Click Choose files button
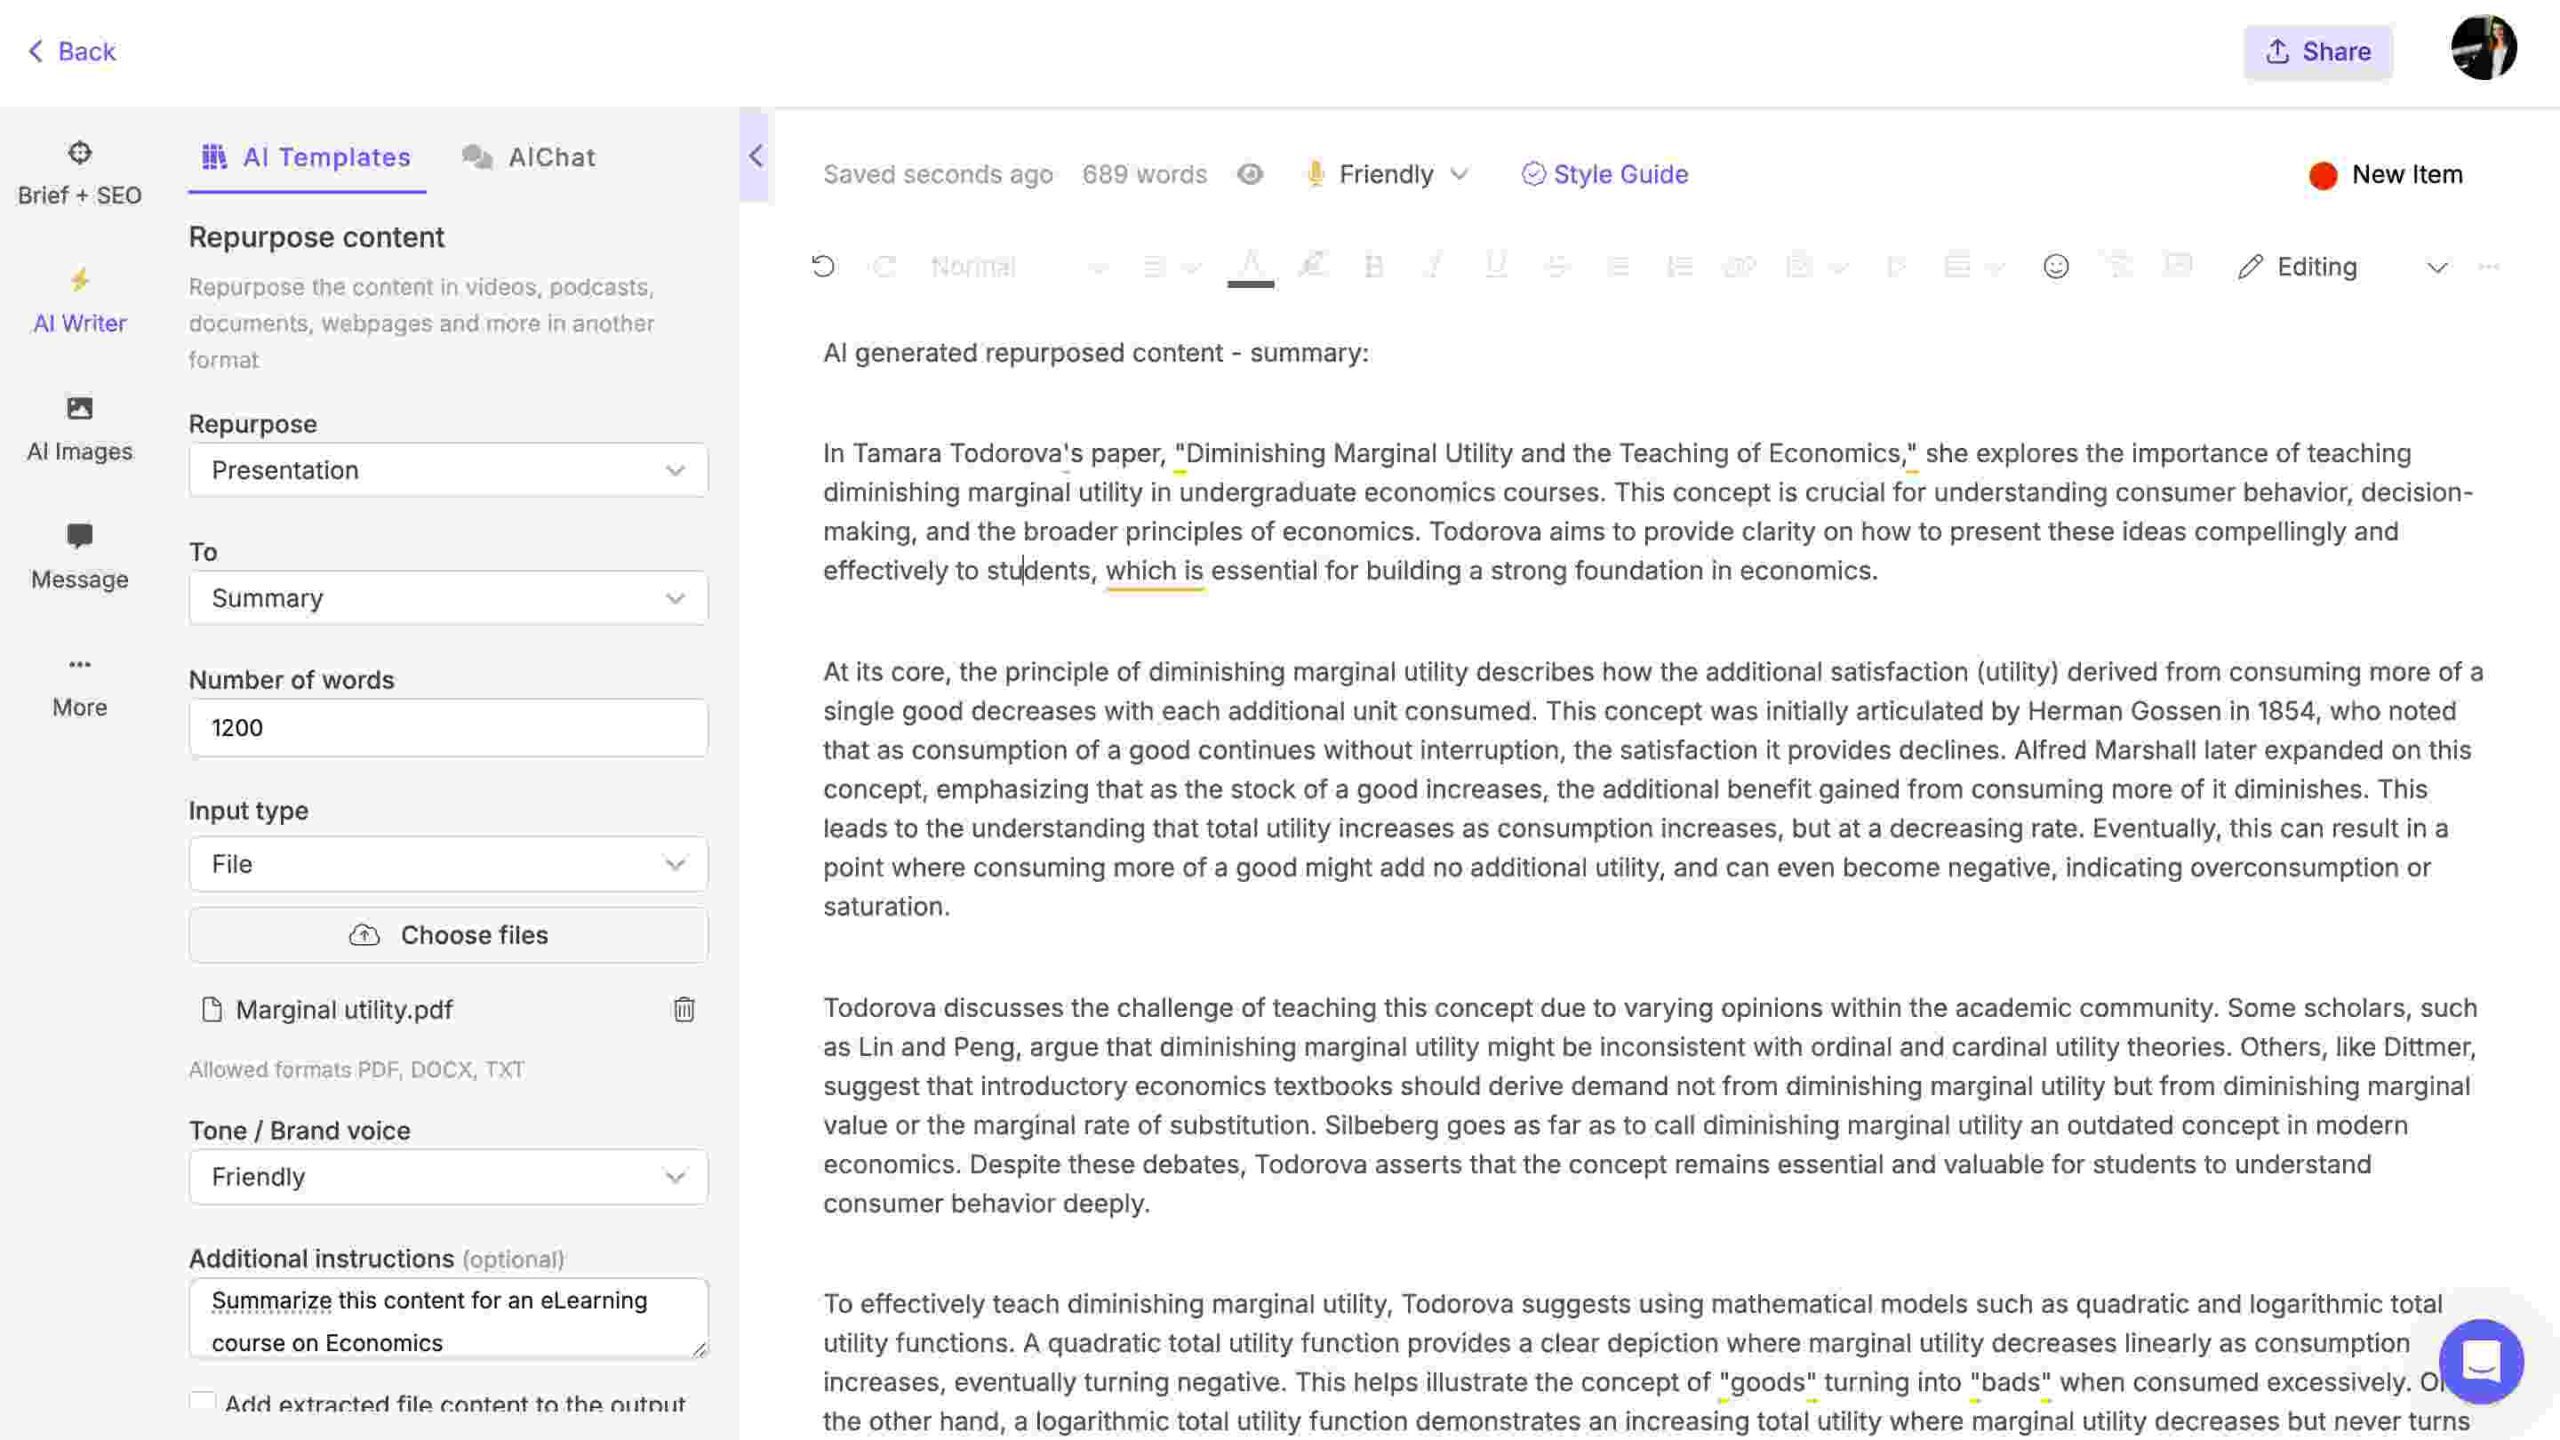The image size is (2560, 1440). tap(447, 935)
